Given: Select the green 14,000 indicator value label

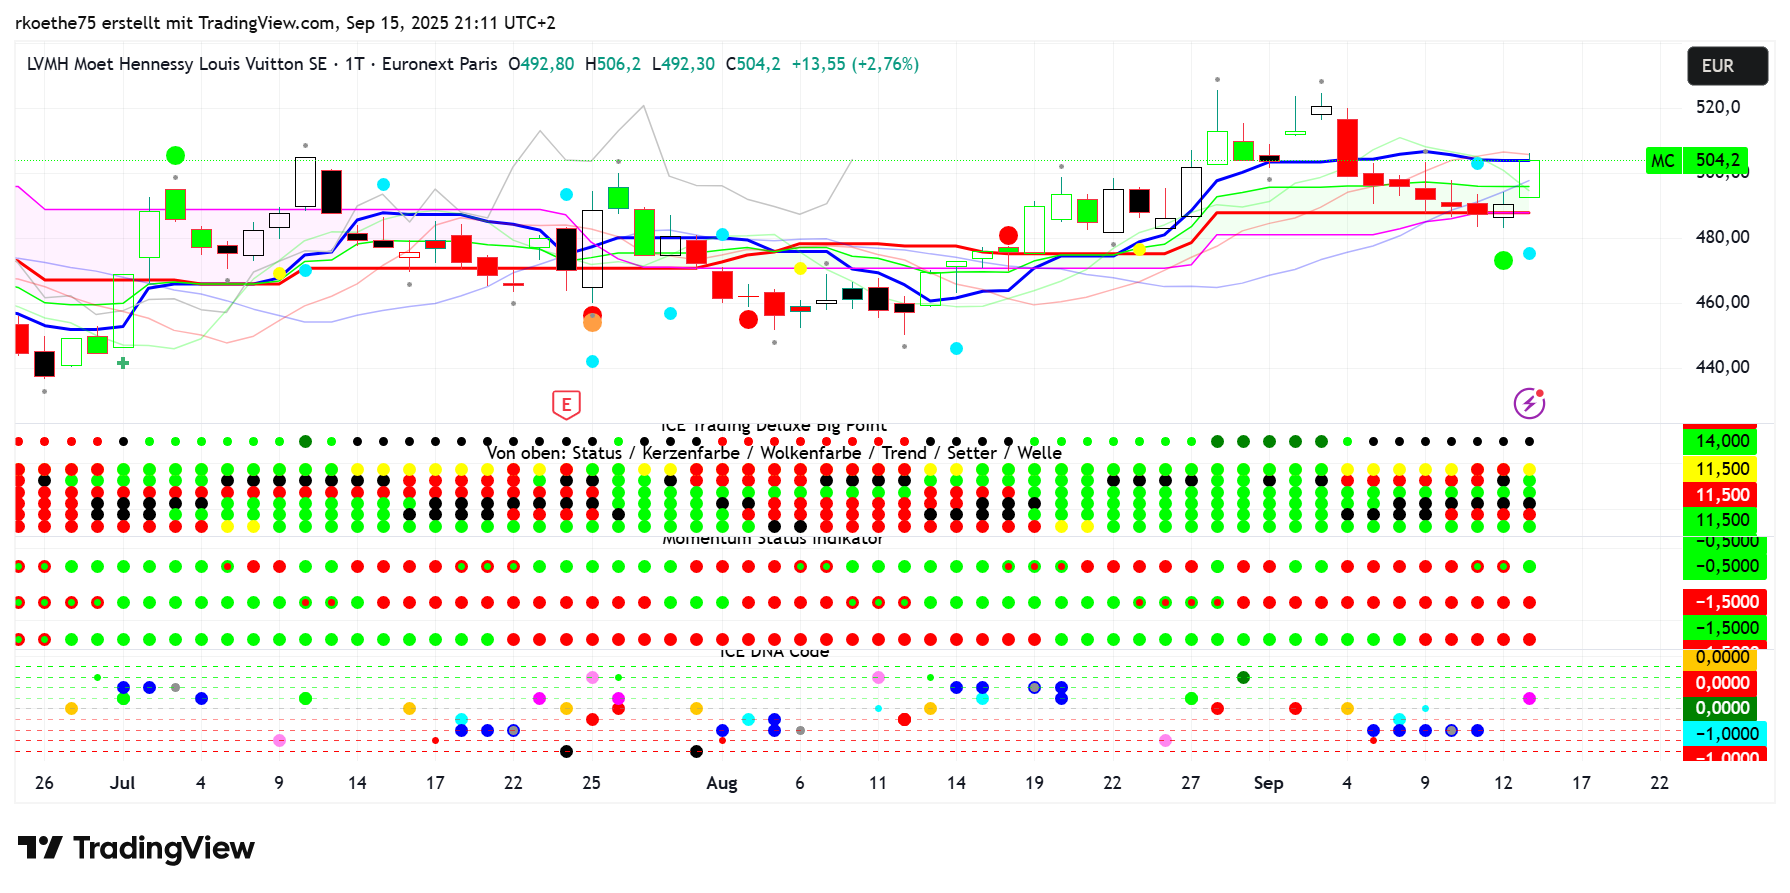Looking at the screenshot, I should (x=1721, y=441).
